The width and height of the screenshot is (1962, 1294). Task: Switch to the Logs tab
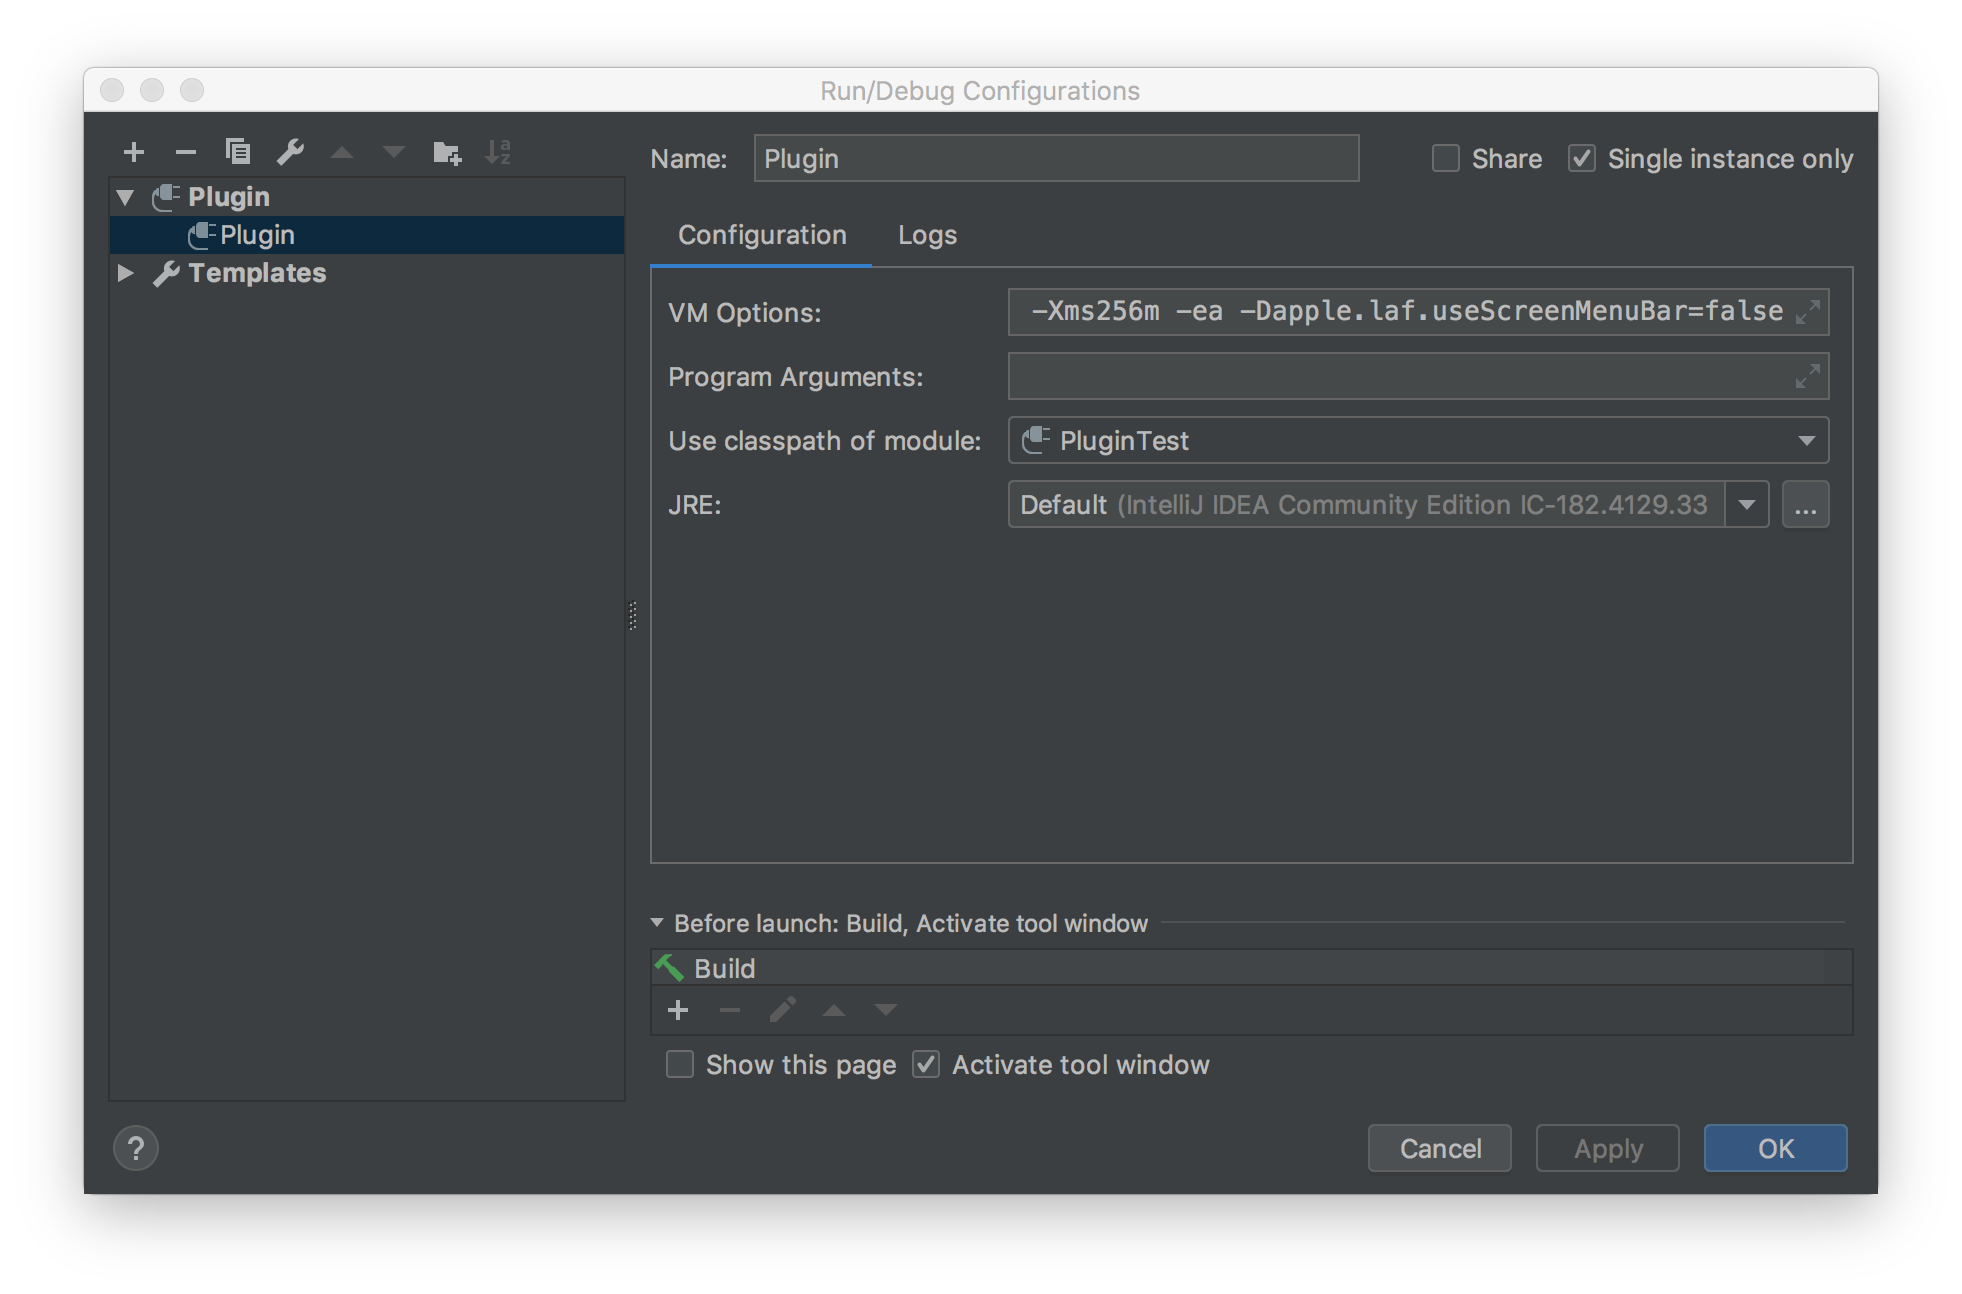[x=927, y=235]
